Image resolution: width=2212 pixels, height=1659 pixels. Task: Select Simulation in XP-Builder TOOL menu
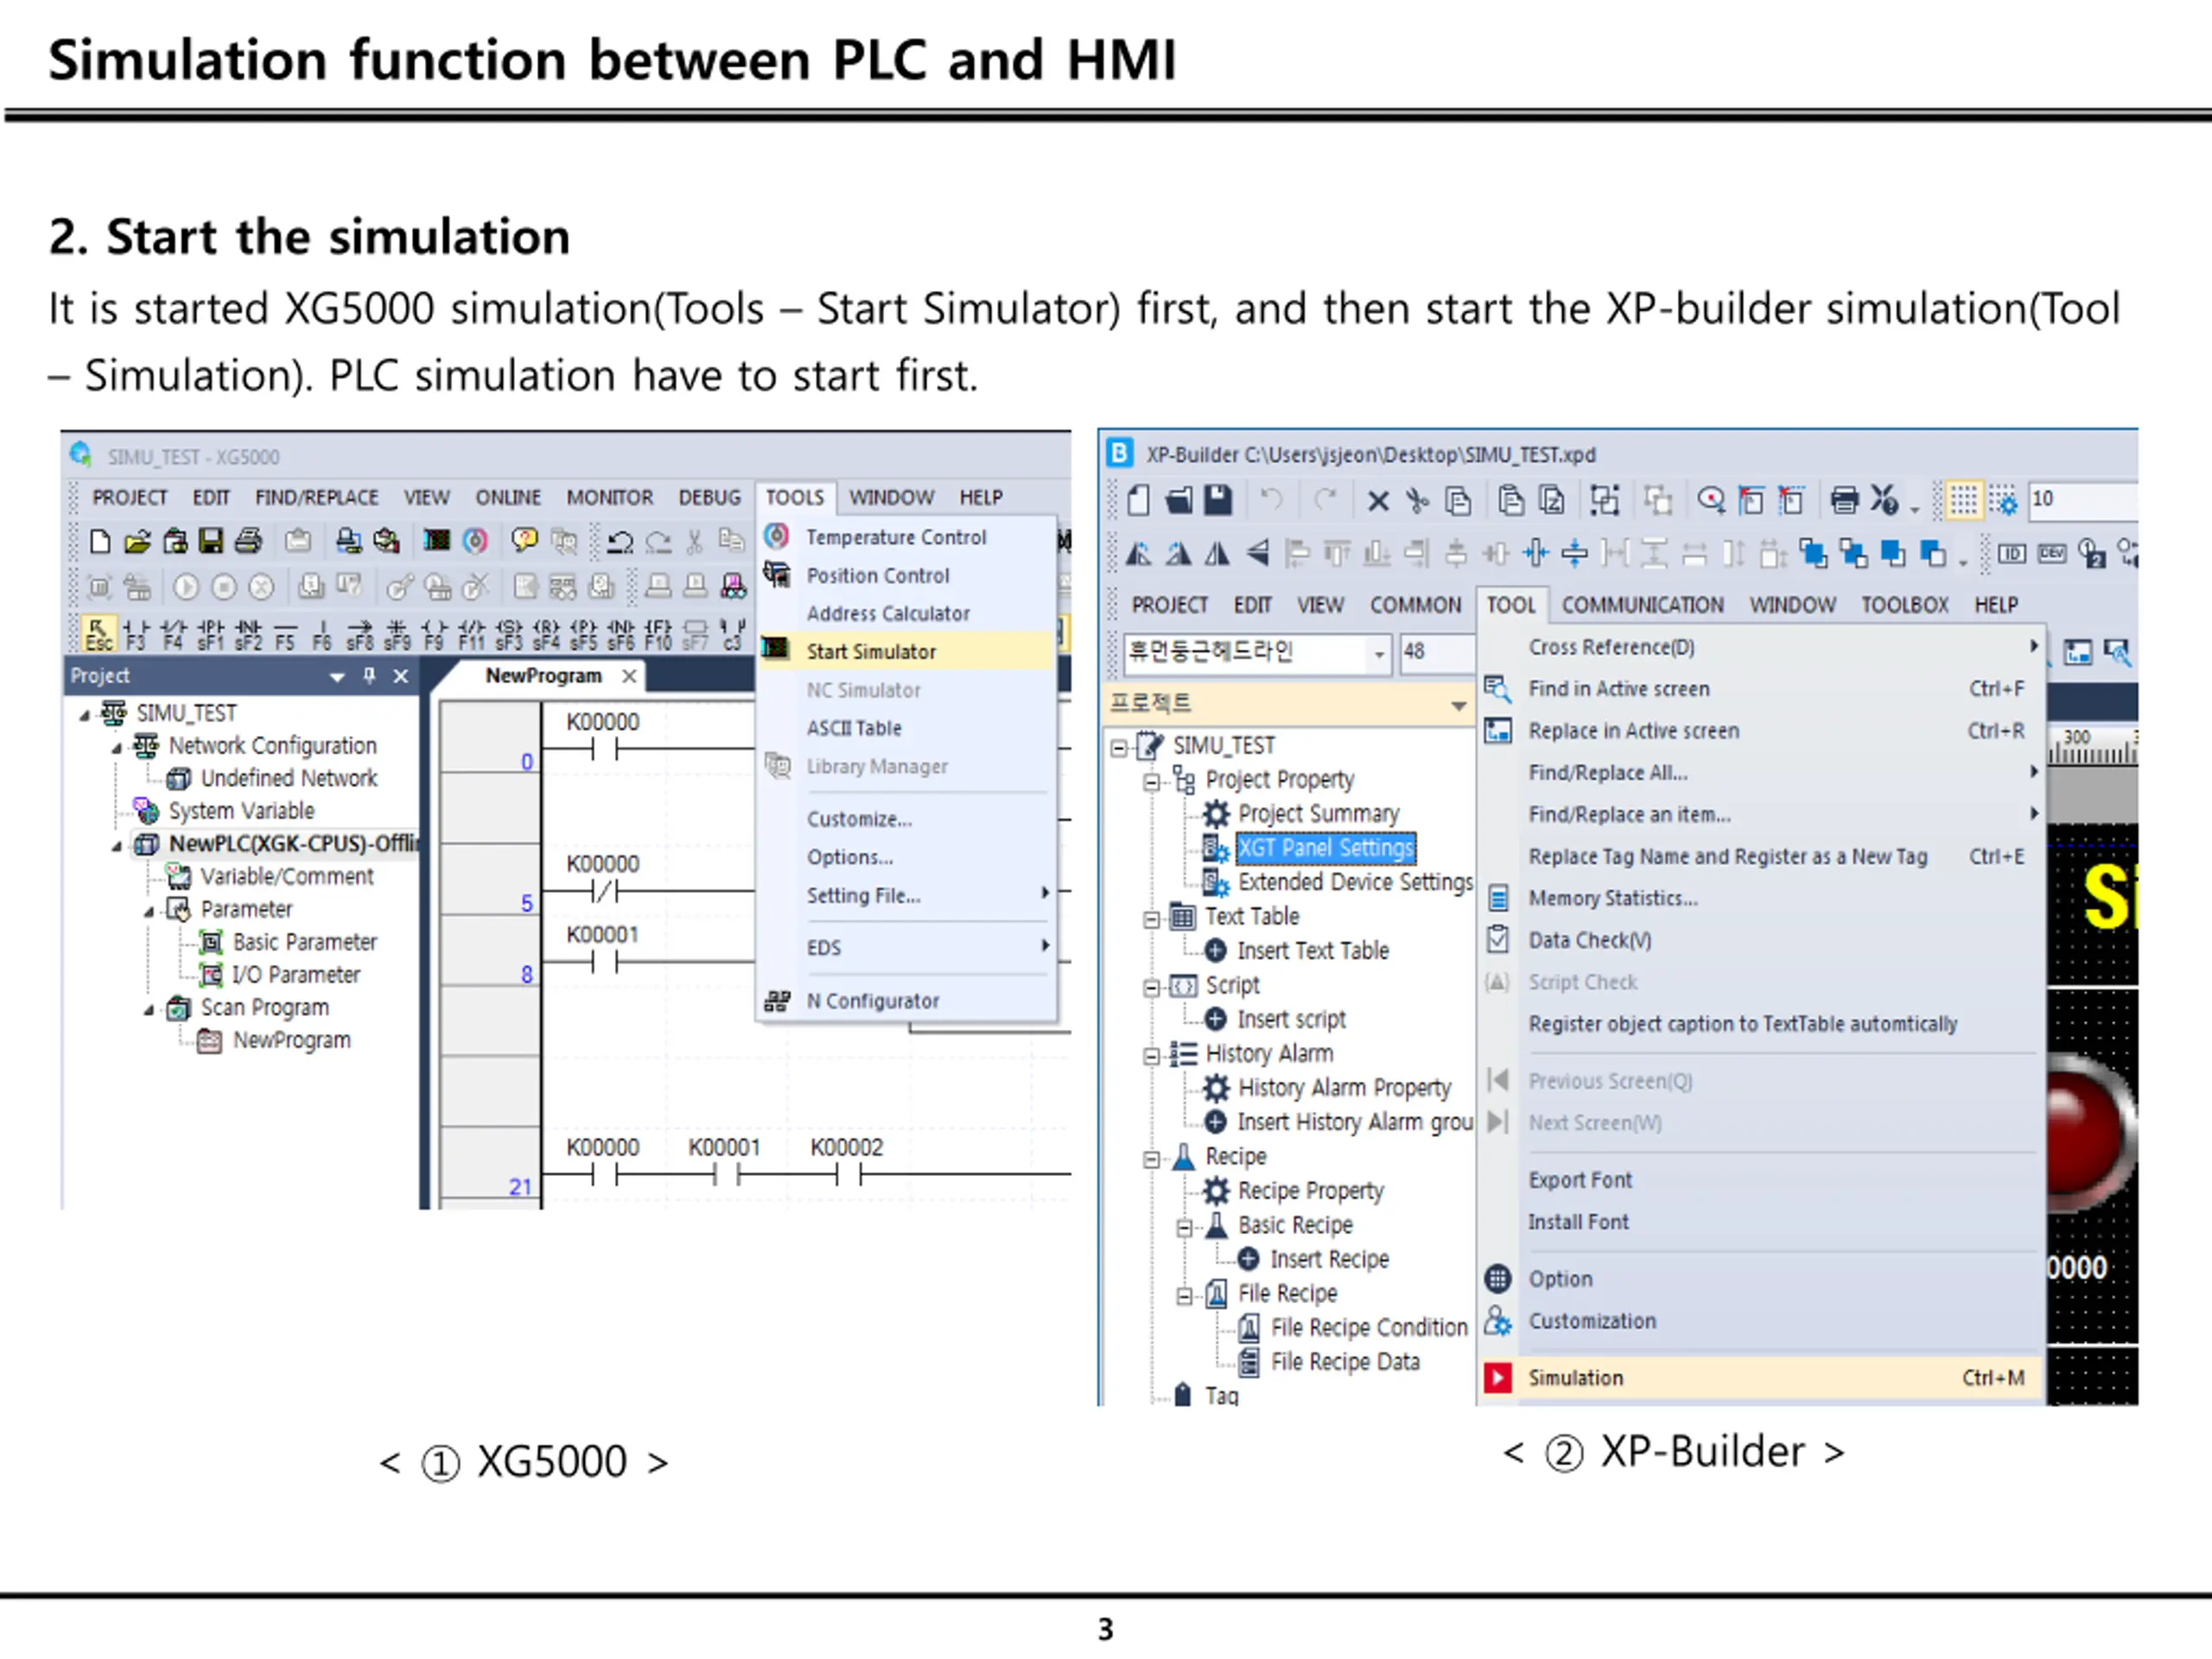tap(1575, 1378)
